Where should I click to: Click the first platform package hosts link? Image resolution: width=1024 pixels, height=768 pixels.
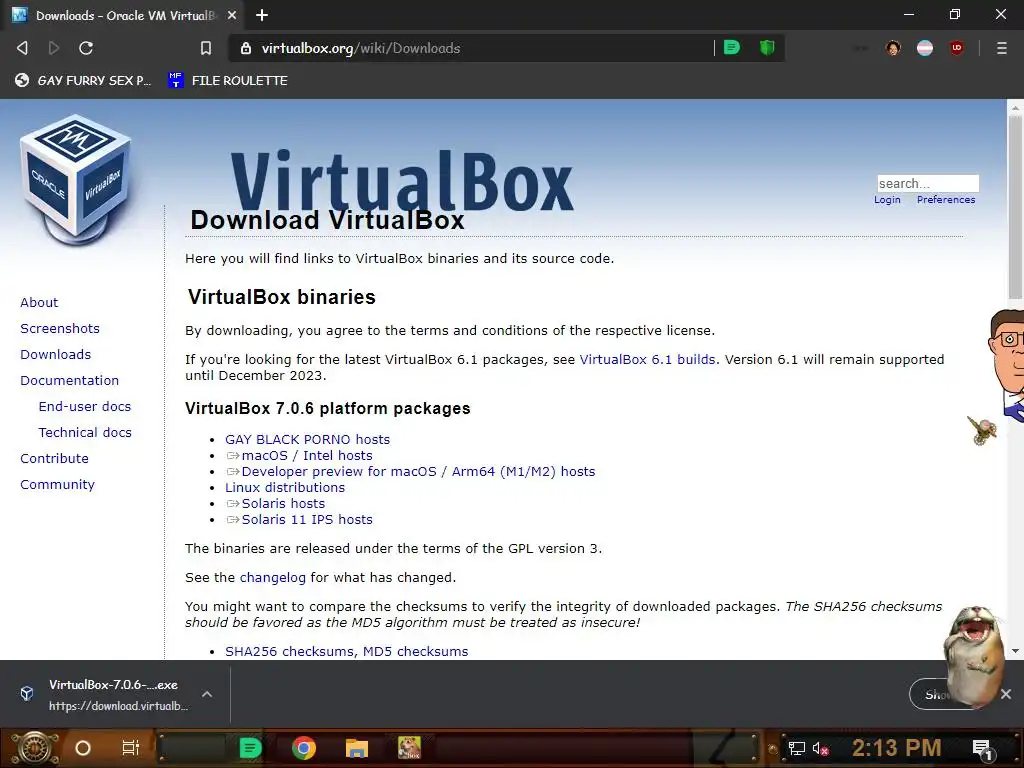point(308,440)
